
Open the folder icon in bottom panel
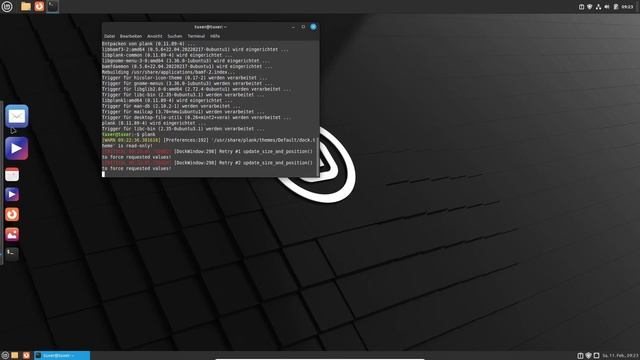click(15, 356)
